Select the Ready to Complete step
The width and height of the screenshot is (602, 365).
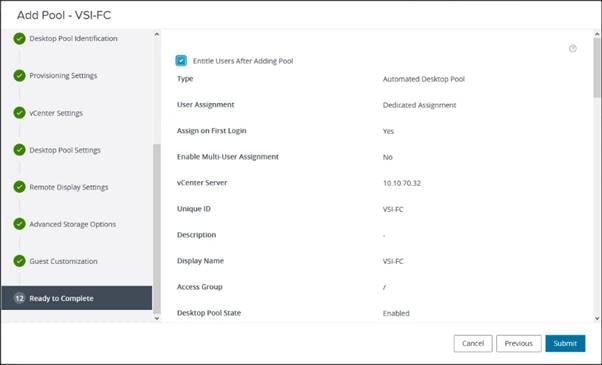[77, 298]
